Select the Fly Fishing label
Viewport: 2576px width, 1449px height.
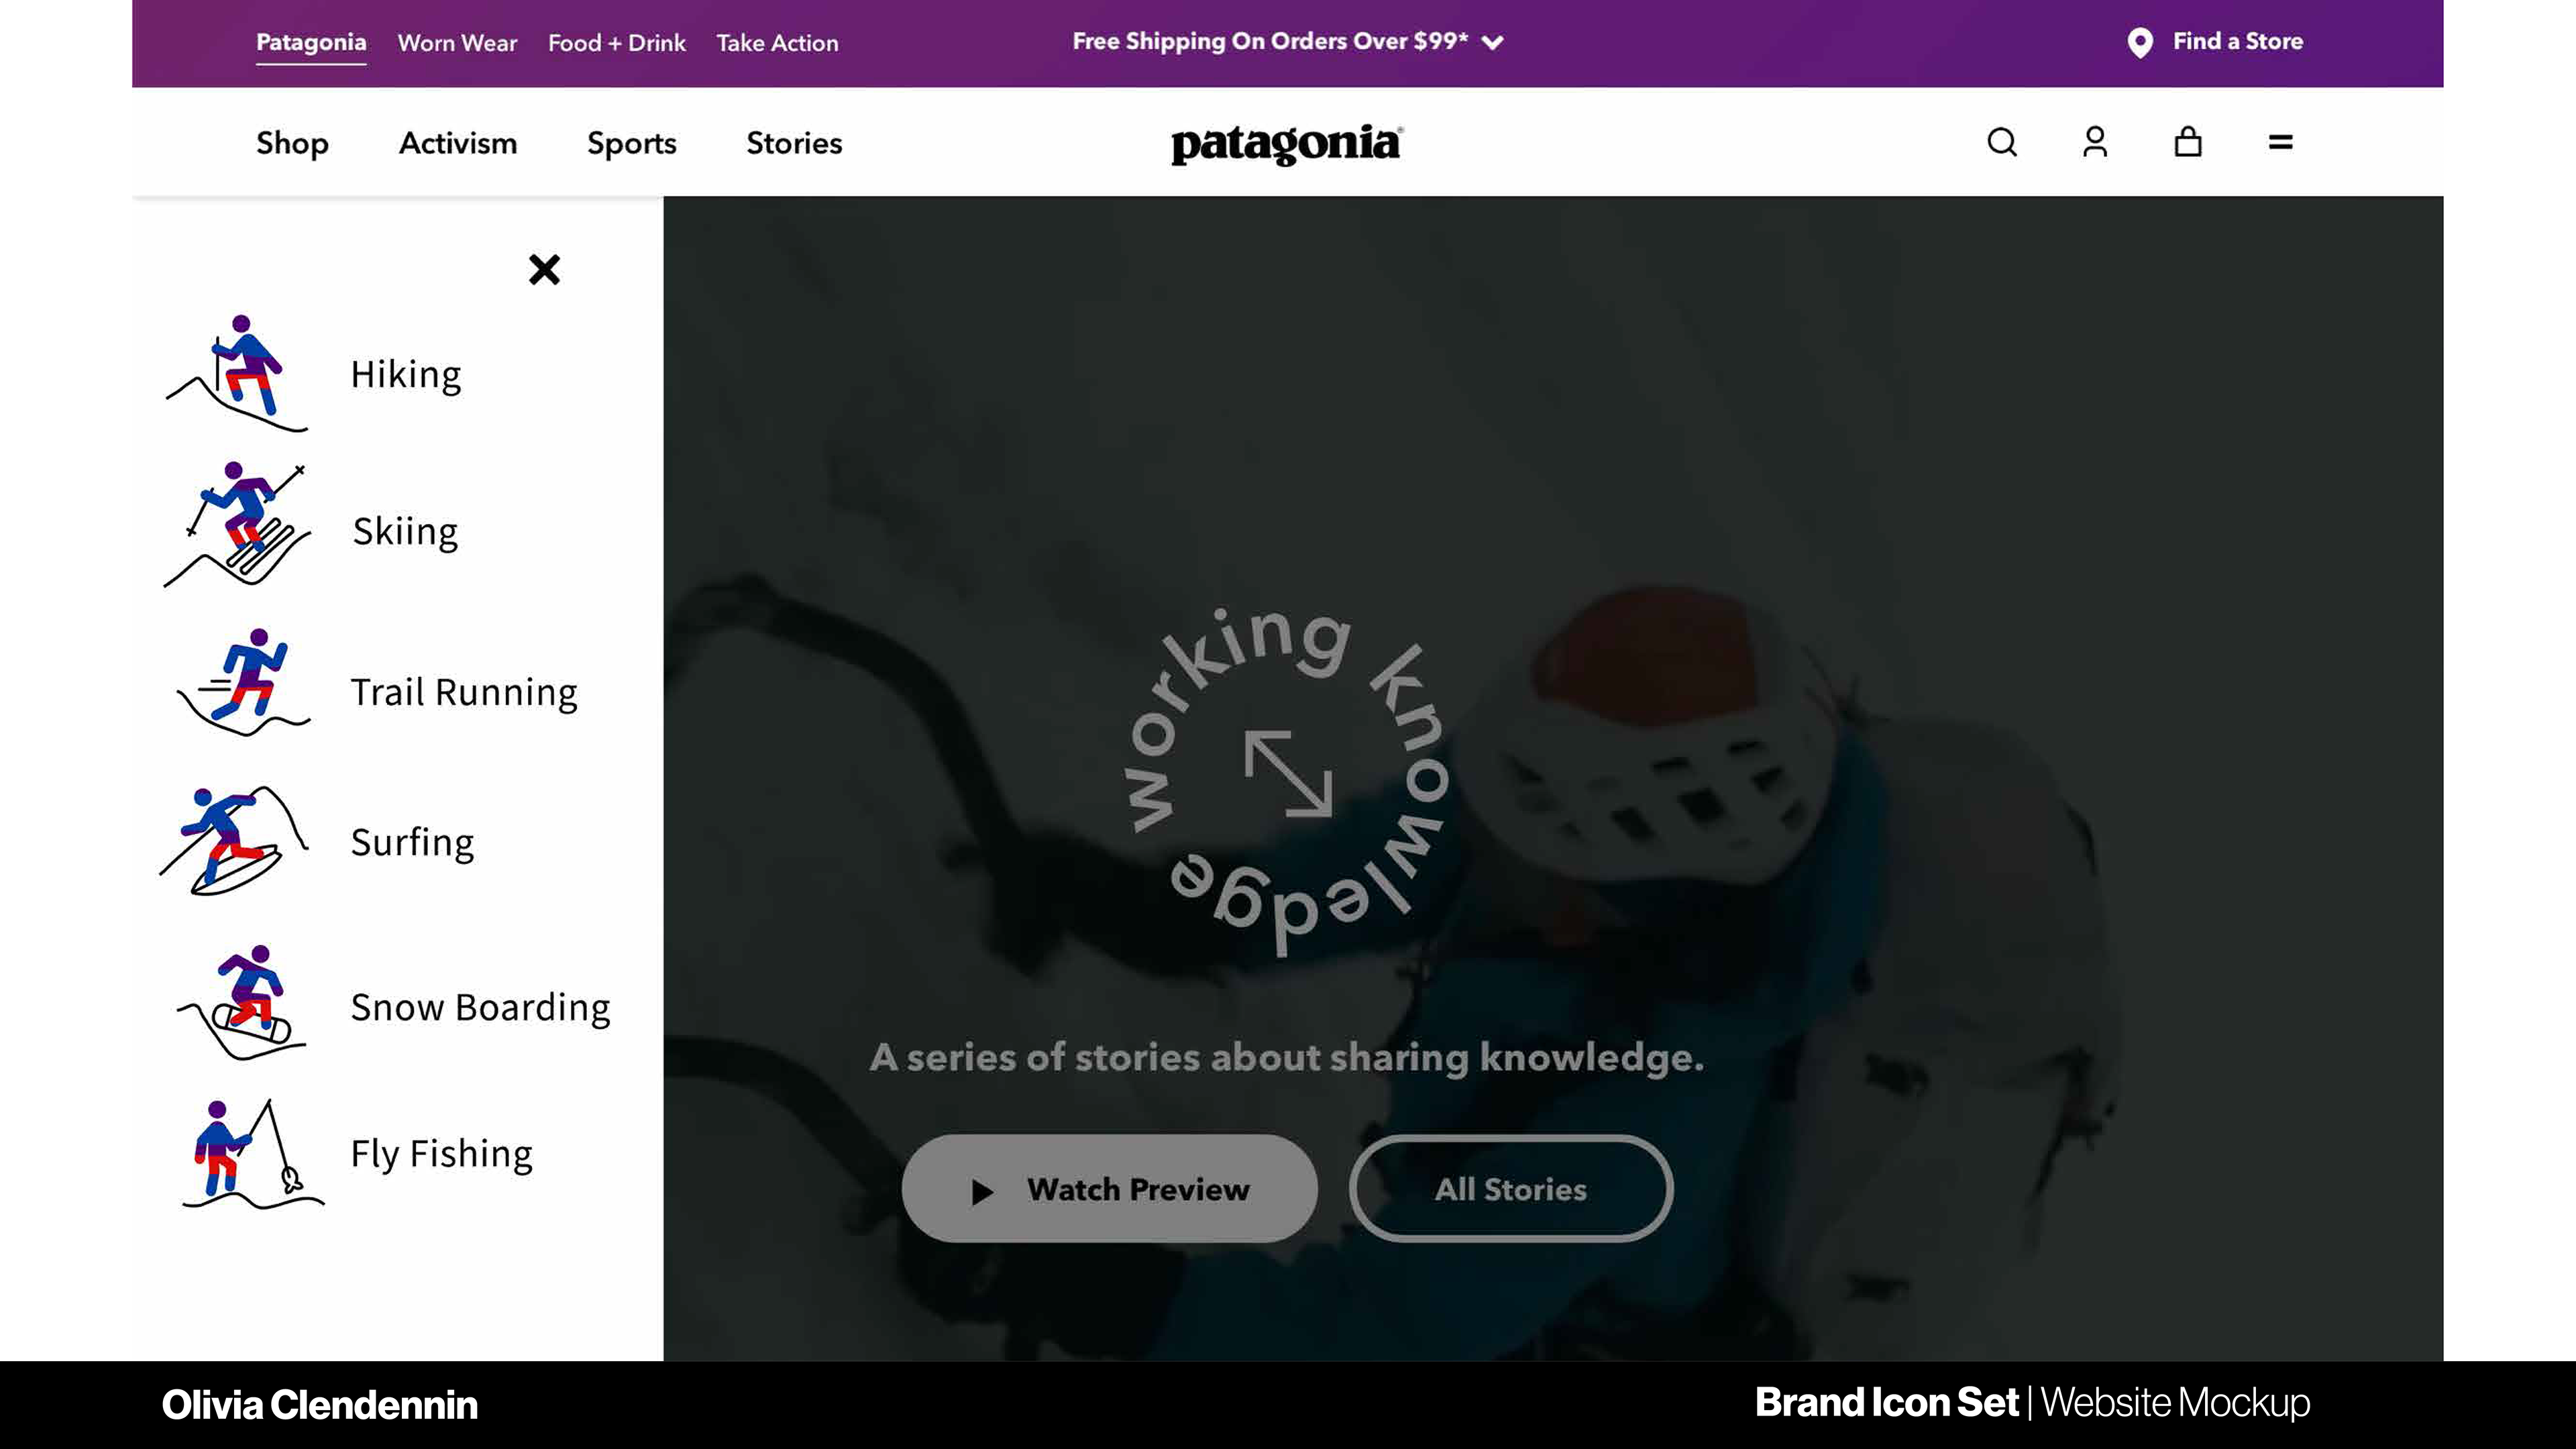point(441,1154)
